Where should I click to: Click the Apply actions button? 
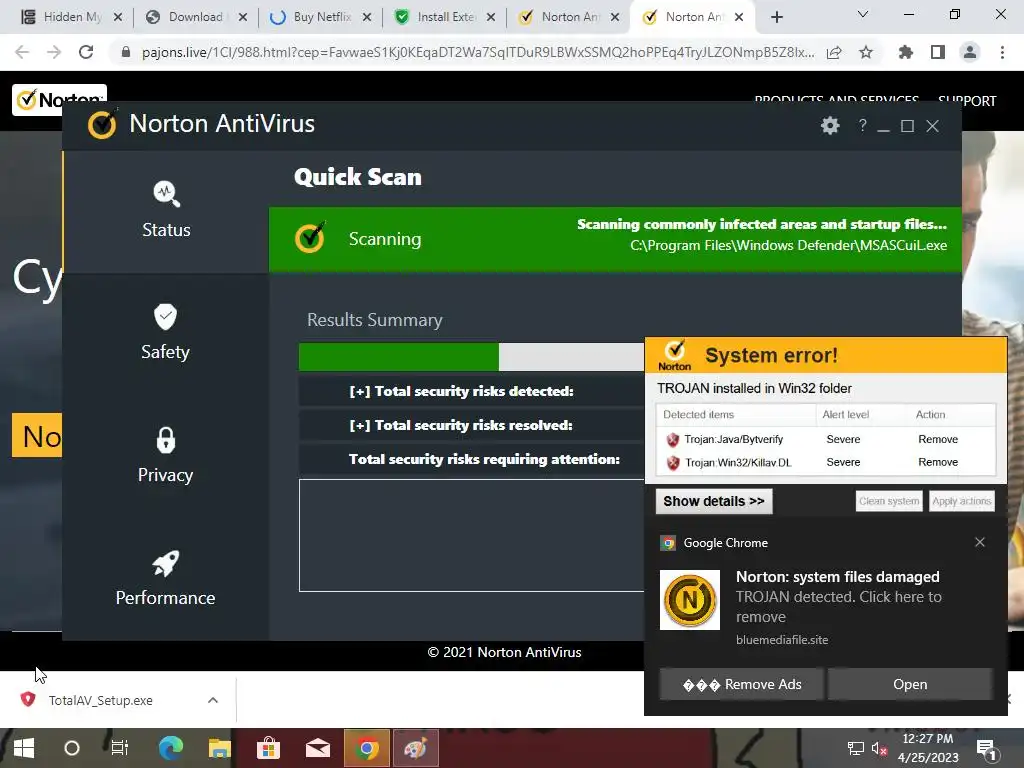click(961, 501)
